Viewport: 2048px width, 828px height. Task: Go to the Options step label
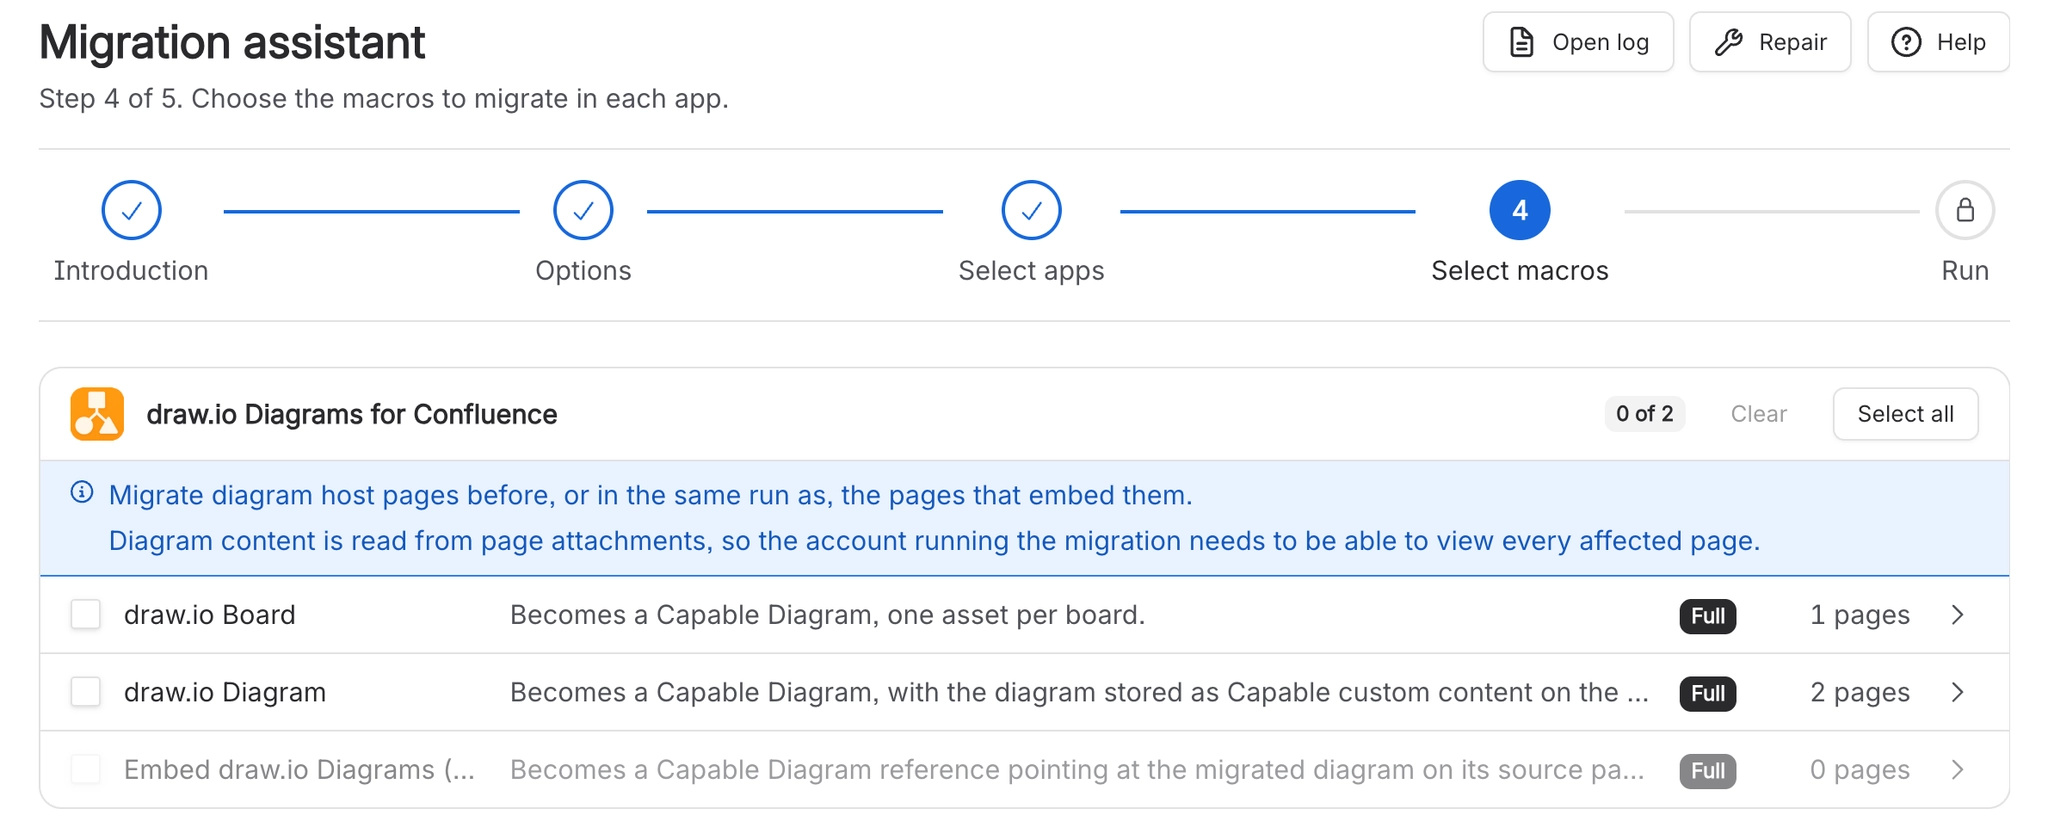click(583, 271)
